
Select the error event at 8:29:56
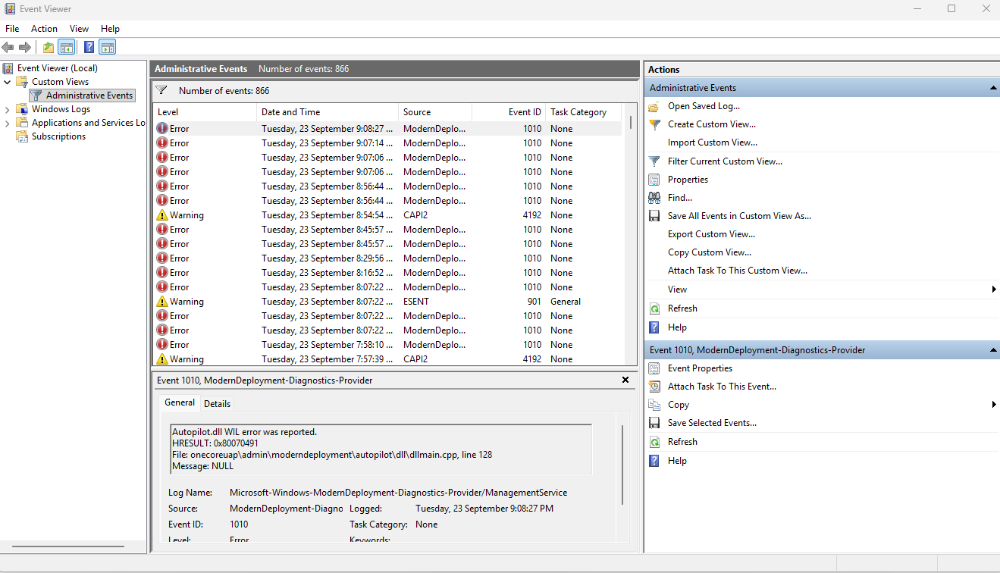388,258
